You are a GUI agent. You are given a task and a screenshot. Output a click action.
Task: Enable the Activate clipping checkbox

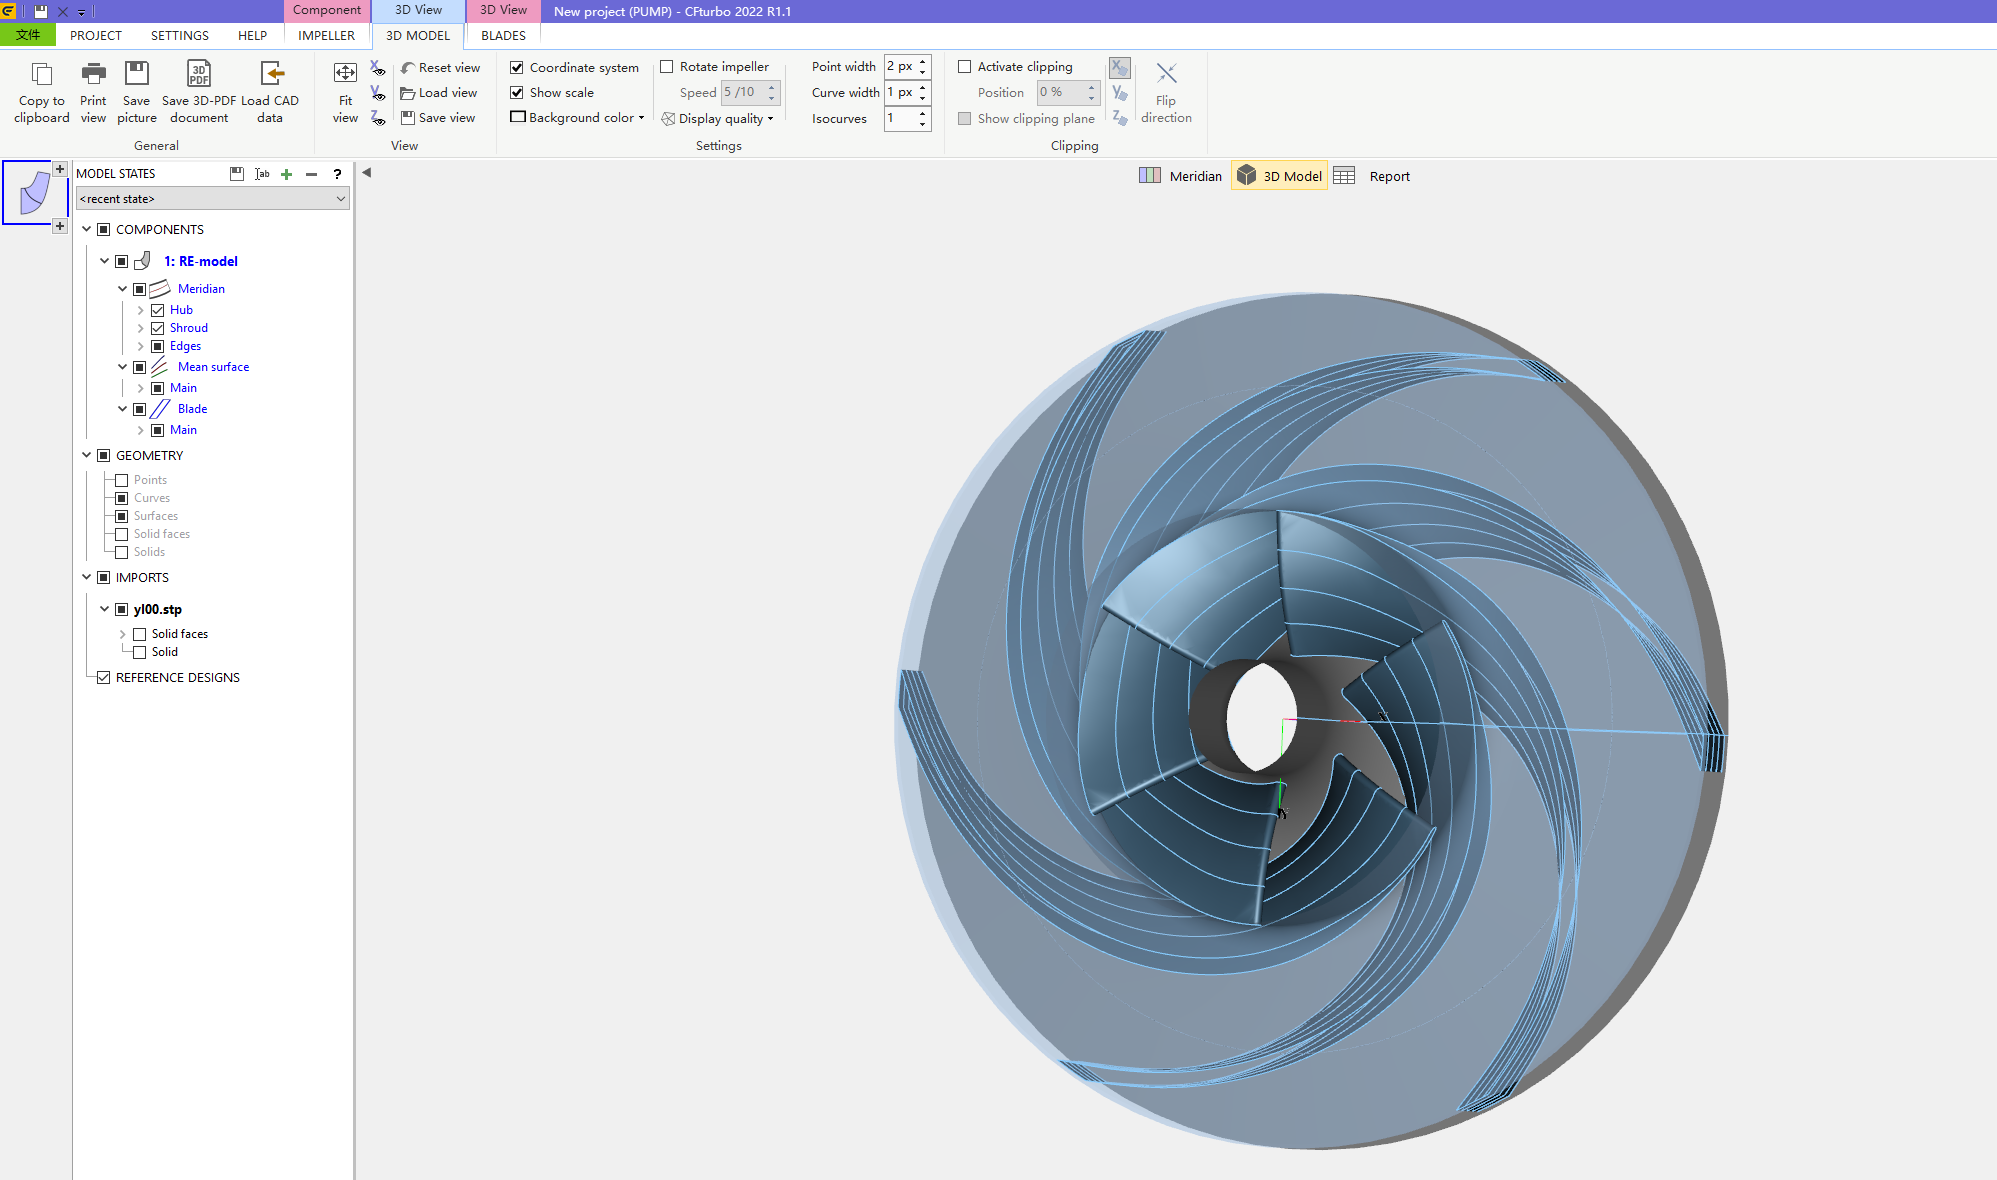tap(965, 67)
